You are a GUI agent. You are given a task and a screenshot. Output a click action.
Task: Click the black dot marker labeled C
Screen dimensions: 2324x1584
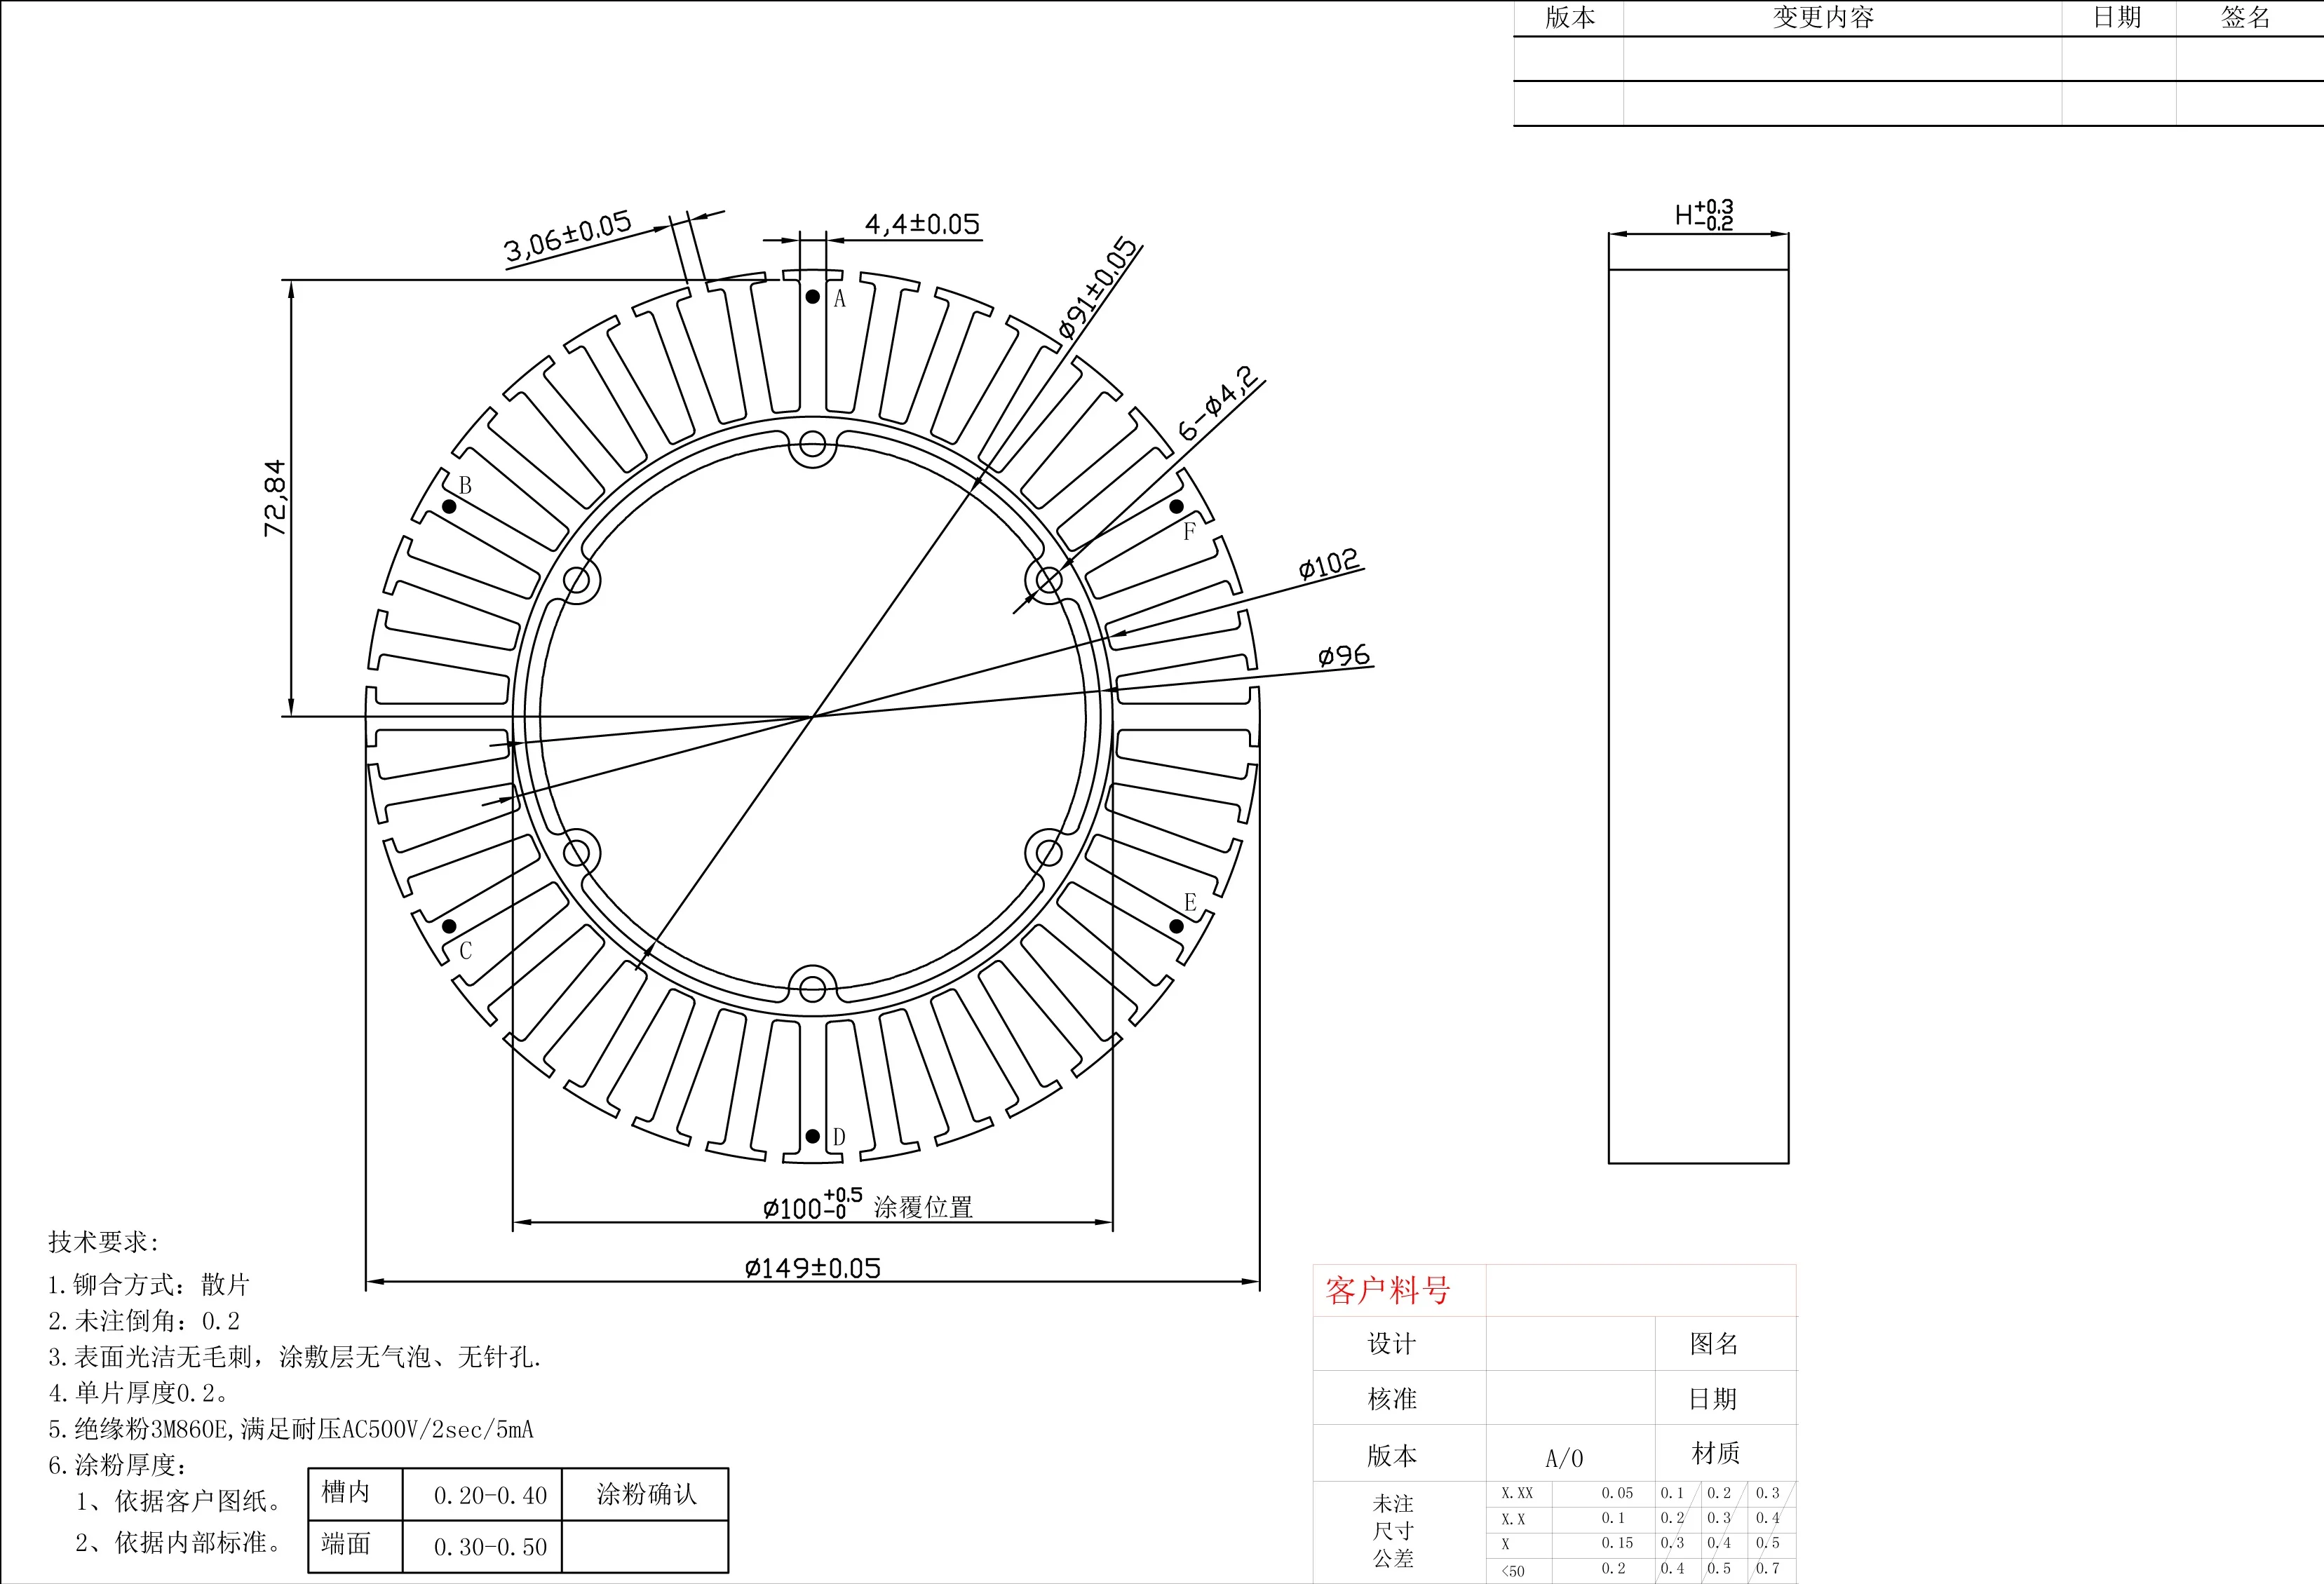[449, 926]
